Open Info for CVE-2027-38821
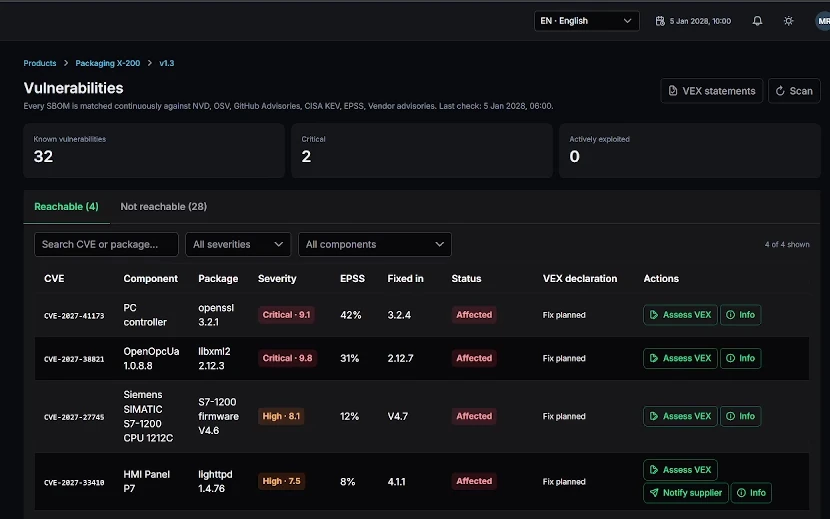Viewport: 830px width, 519px height. click(740, 358)
